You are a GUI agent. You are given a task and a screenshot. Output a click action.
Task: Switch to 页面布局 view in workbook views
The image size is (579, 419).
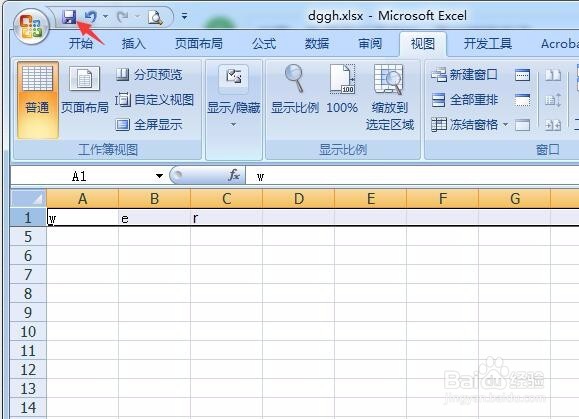[x=85, y=90]
